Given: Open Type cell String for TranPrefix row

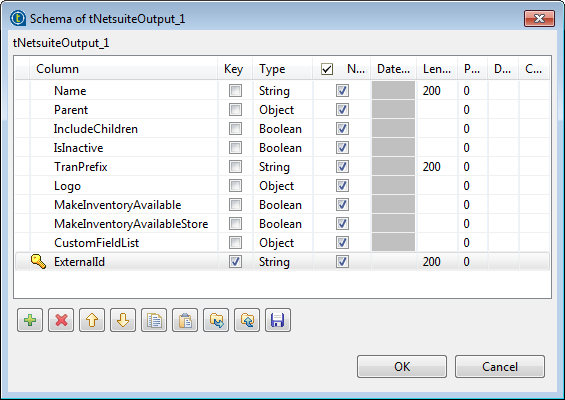Looking at the screenshot, I should pos(283,167).
